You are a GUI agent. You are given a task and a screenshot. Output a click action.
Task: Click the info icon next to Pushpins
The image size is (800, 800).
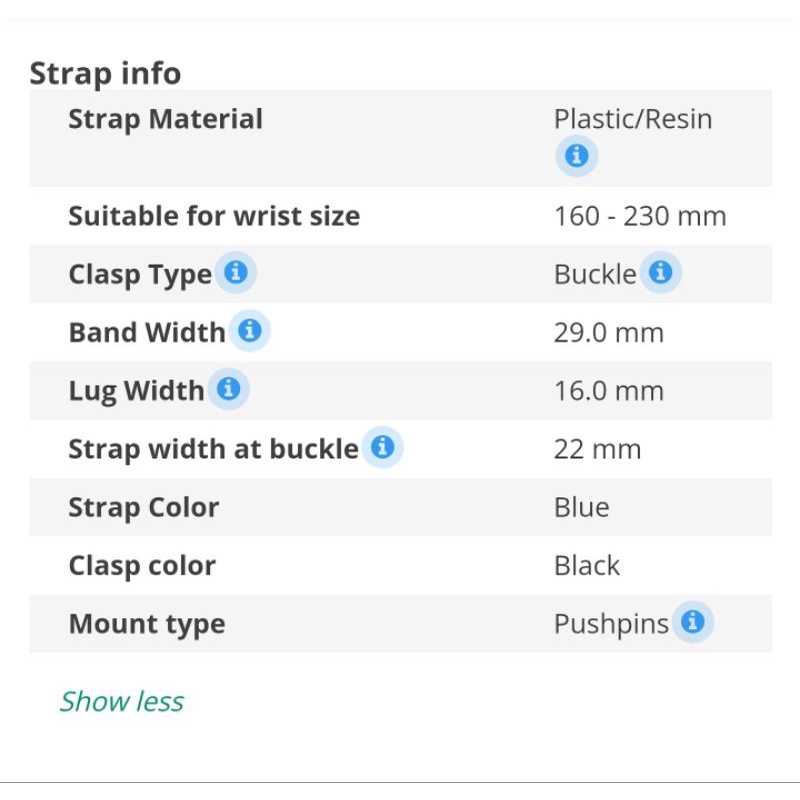692,622
